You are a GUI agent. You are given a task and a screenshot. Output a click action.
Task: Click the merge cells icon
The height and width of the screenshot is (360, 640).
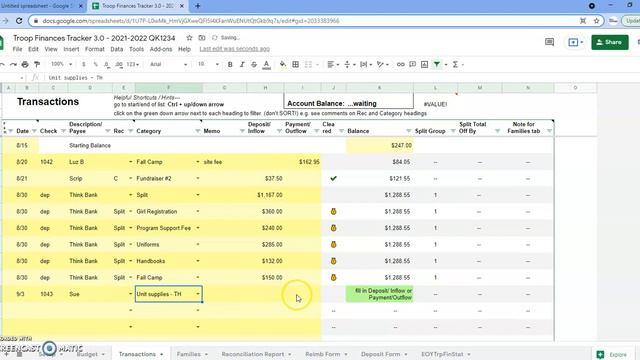coord(309,64)
